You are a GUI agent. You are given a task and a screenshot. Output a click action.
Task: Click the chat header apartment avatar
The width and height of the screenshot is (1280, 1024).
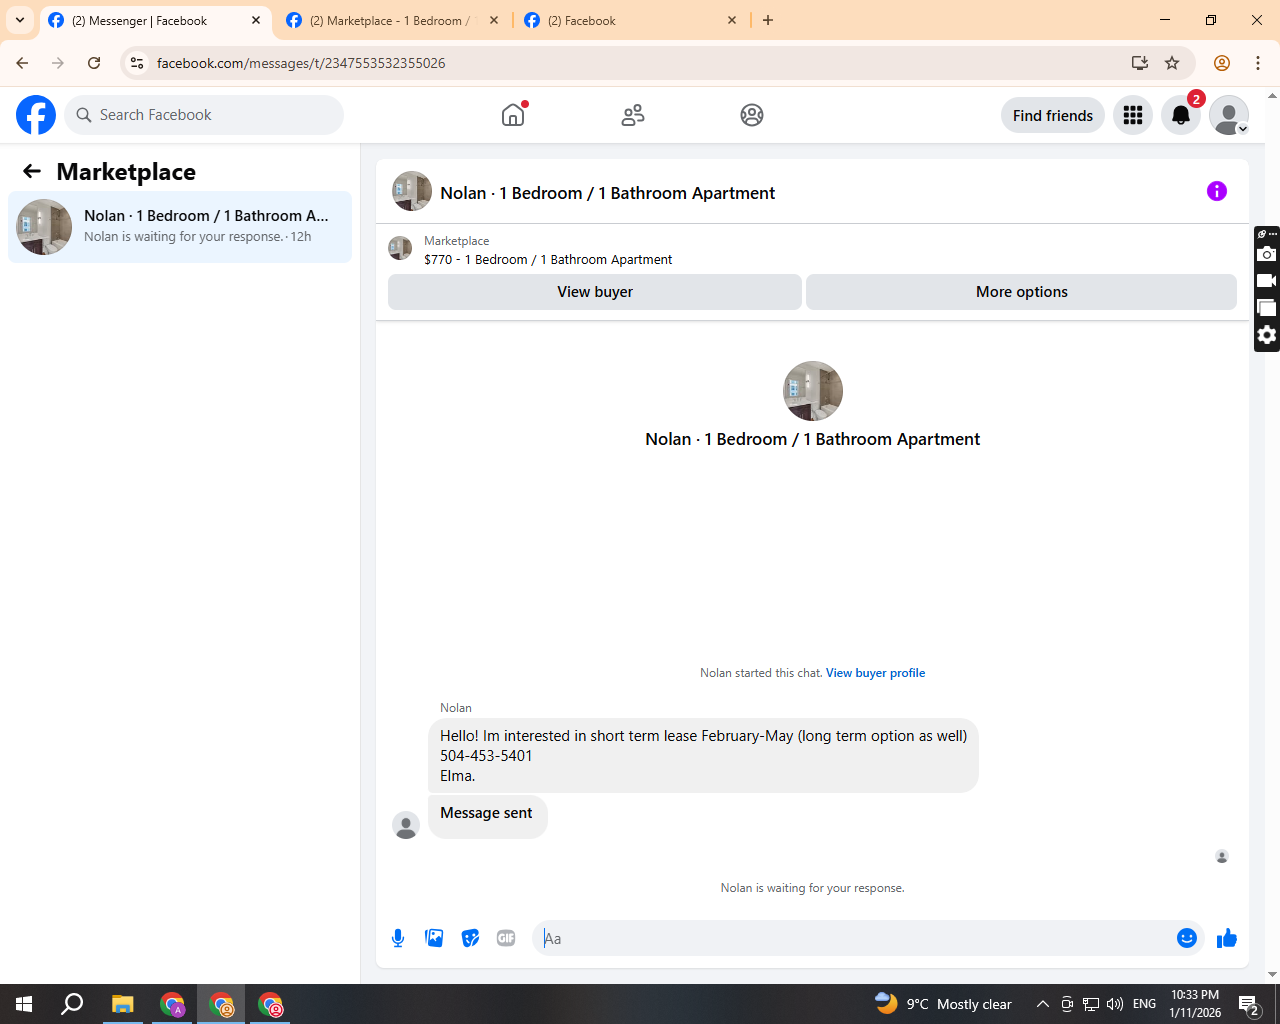412,191
